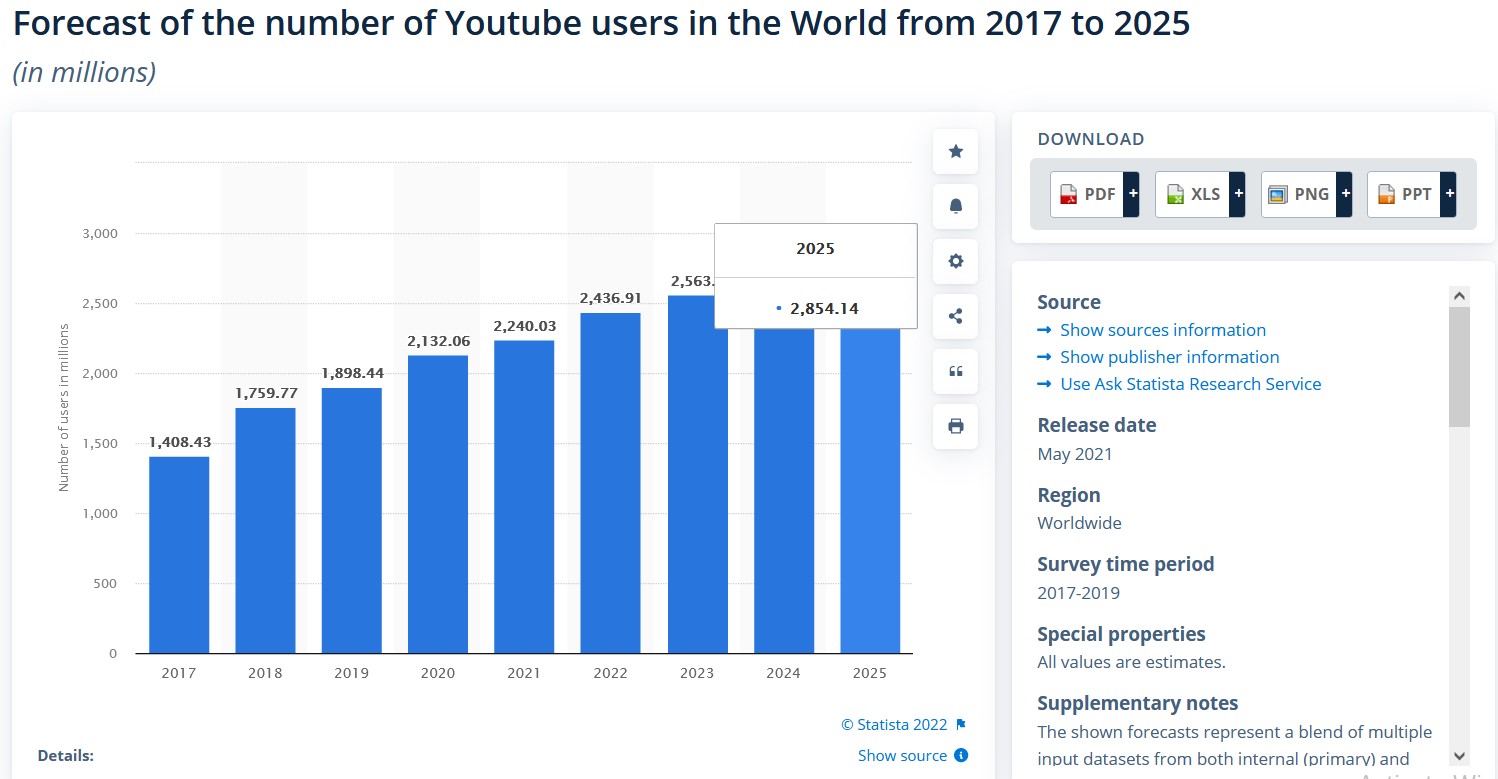The height and width of the screenshot is (779, 1498).
Task: Click the 2018 bar in the chart
Action: 265,530
